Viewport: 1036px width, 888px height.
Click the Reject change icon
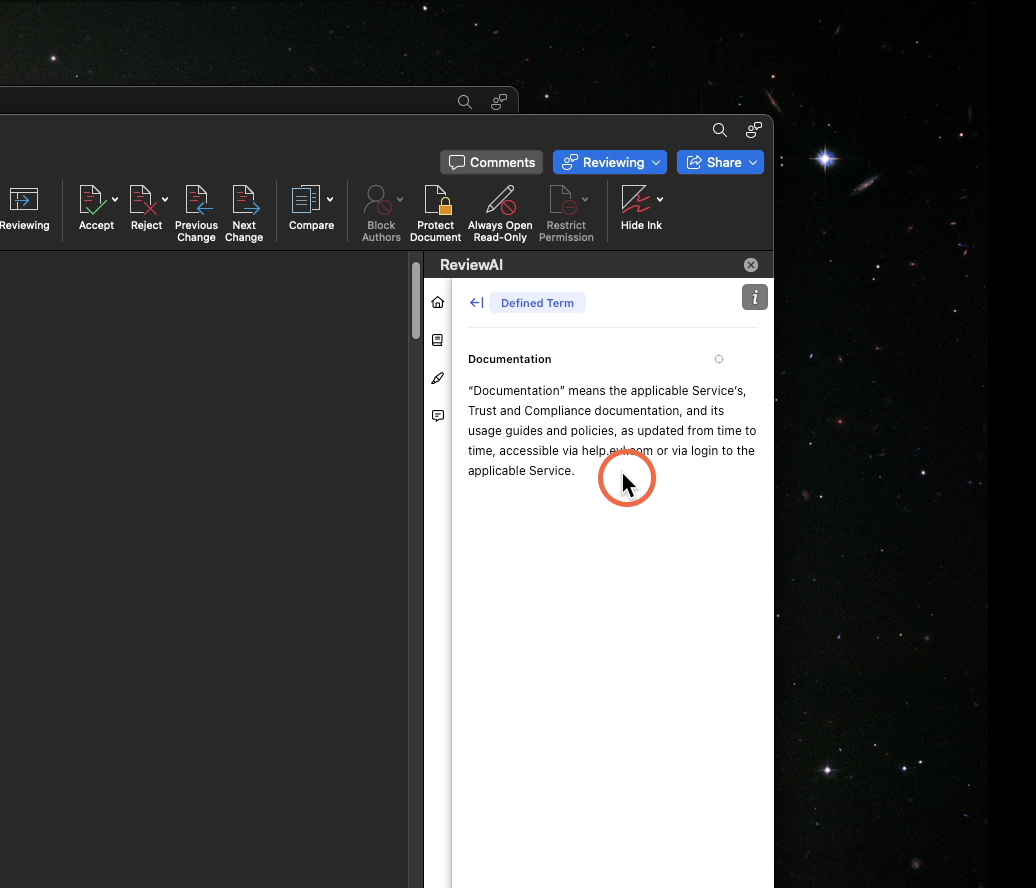pos(143,200)
